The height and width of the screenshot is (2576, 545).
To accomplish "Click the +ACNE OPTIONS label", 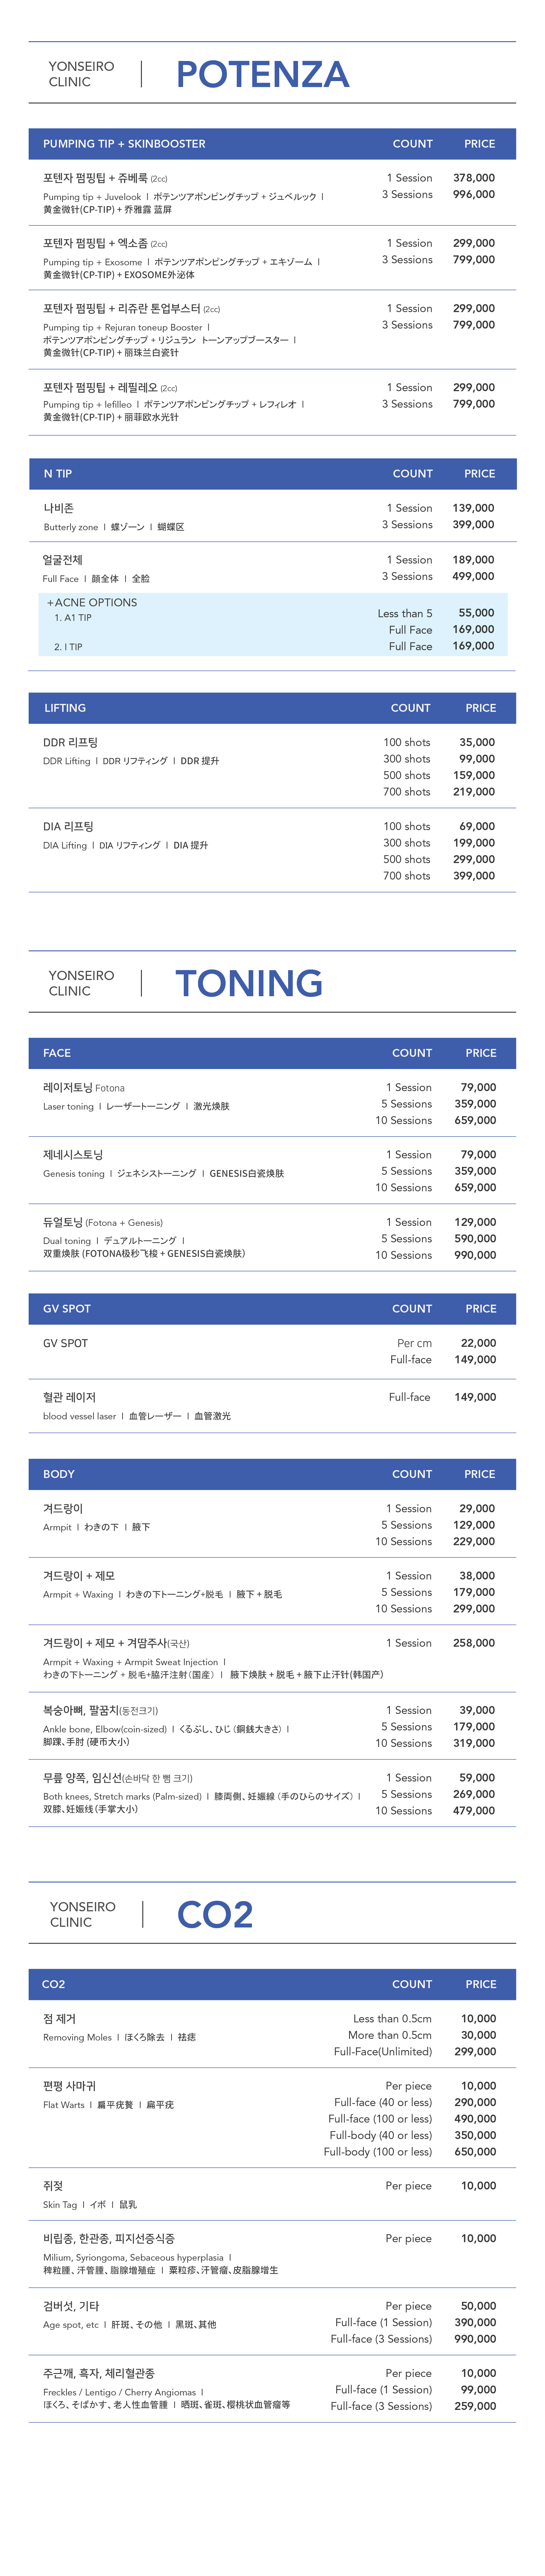I will tap(92, 603).
